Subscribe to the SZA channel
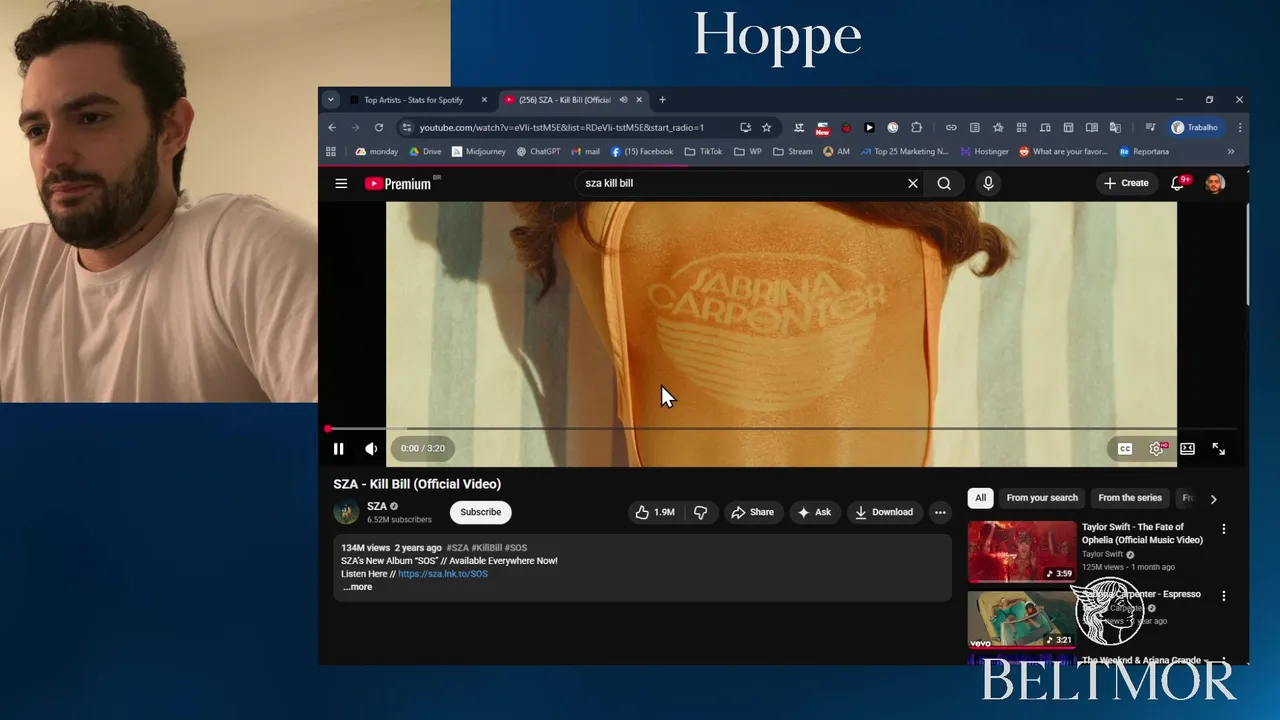Screen dimensions: 1280x720 (x=480, y=512)
